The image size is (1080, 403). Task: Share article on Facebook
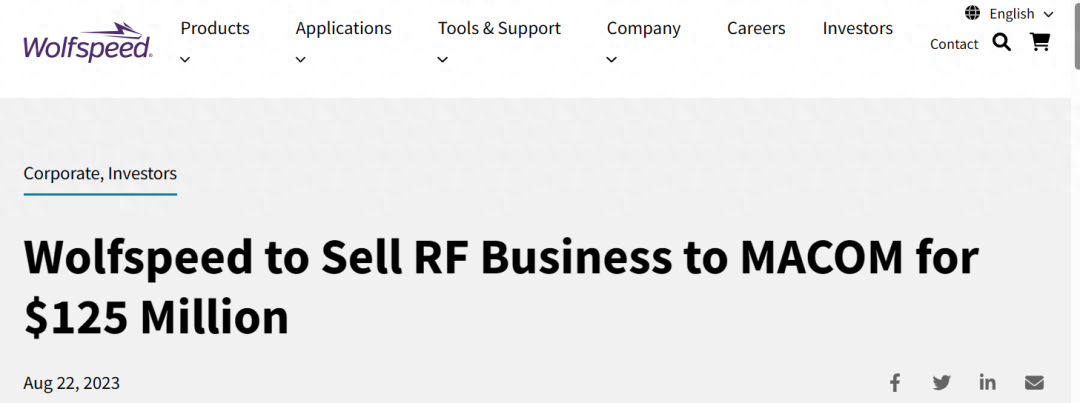coord(895,382)
